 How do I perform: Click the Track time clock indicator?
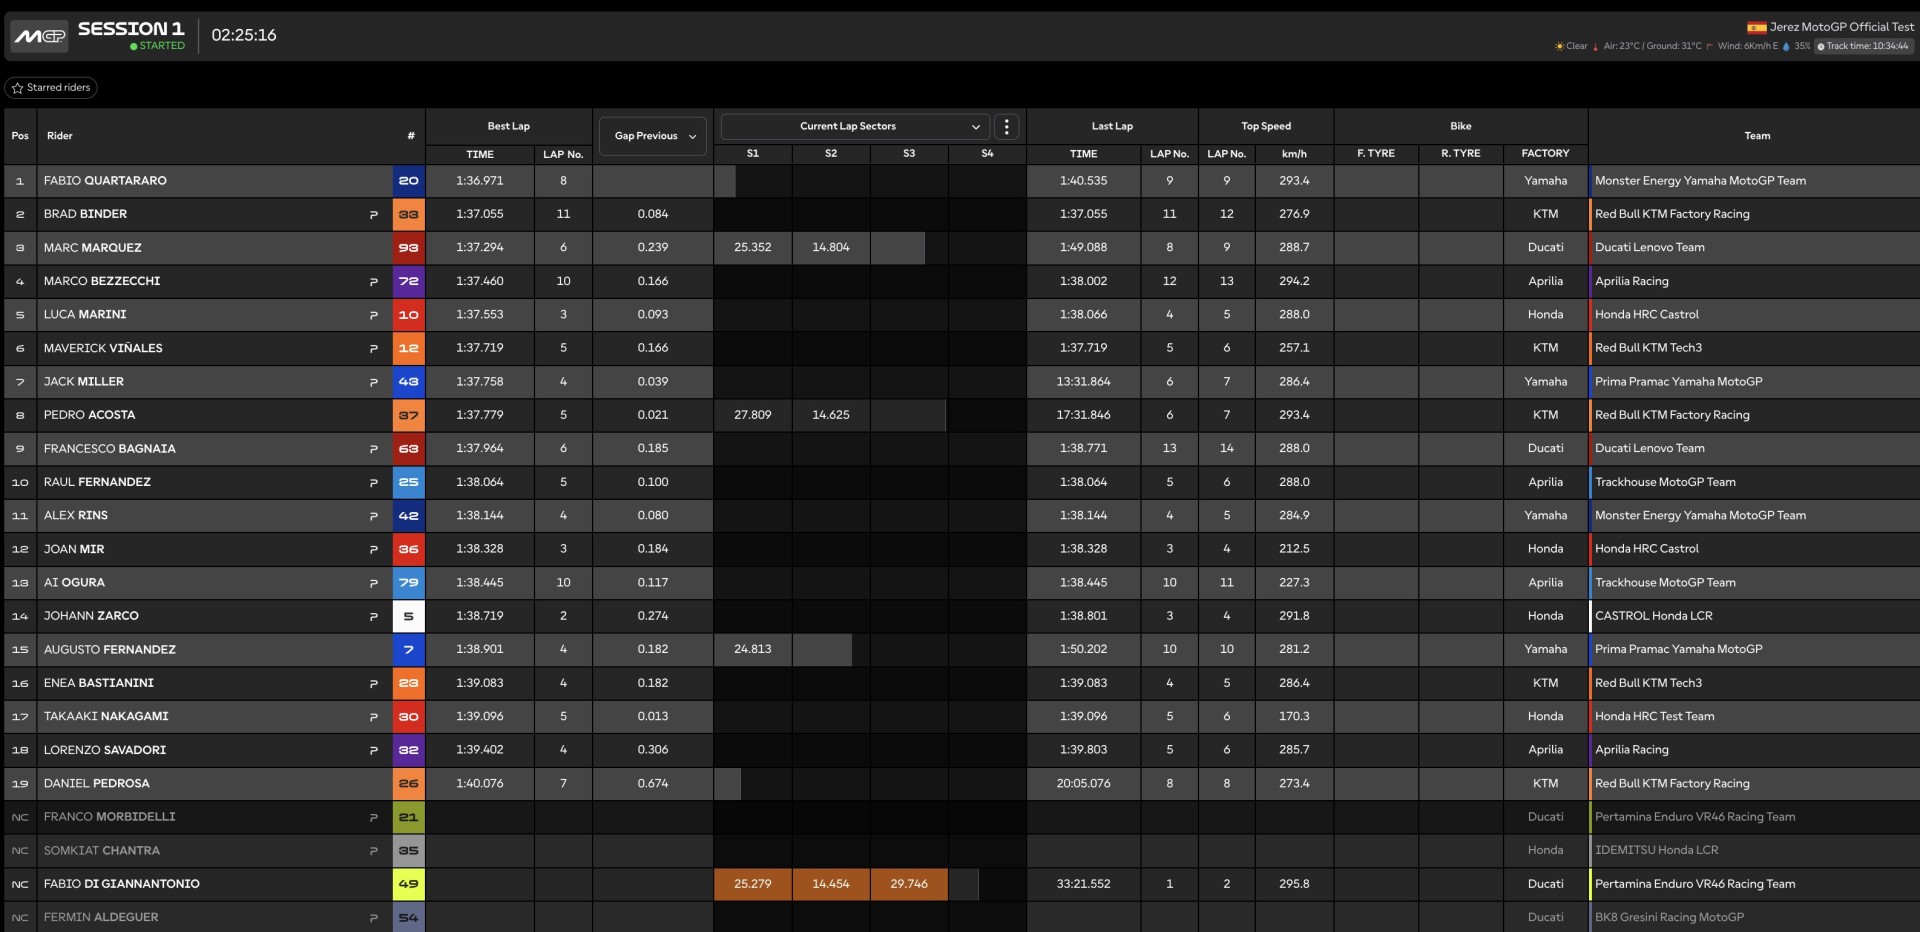tap(1862, 46)
